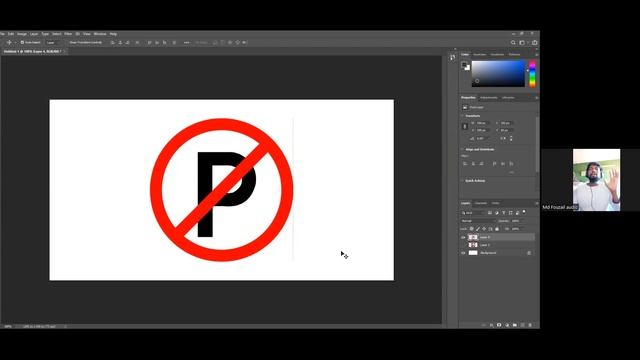Screen dimensions: 640x360
Task: Hide Layer 2 using its eye icon
Action: point(463,237)
